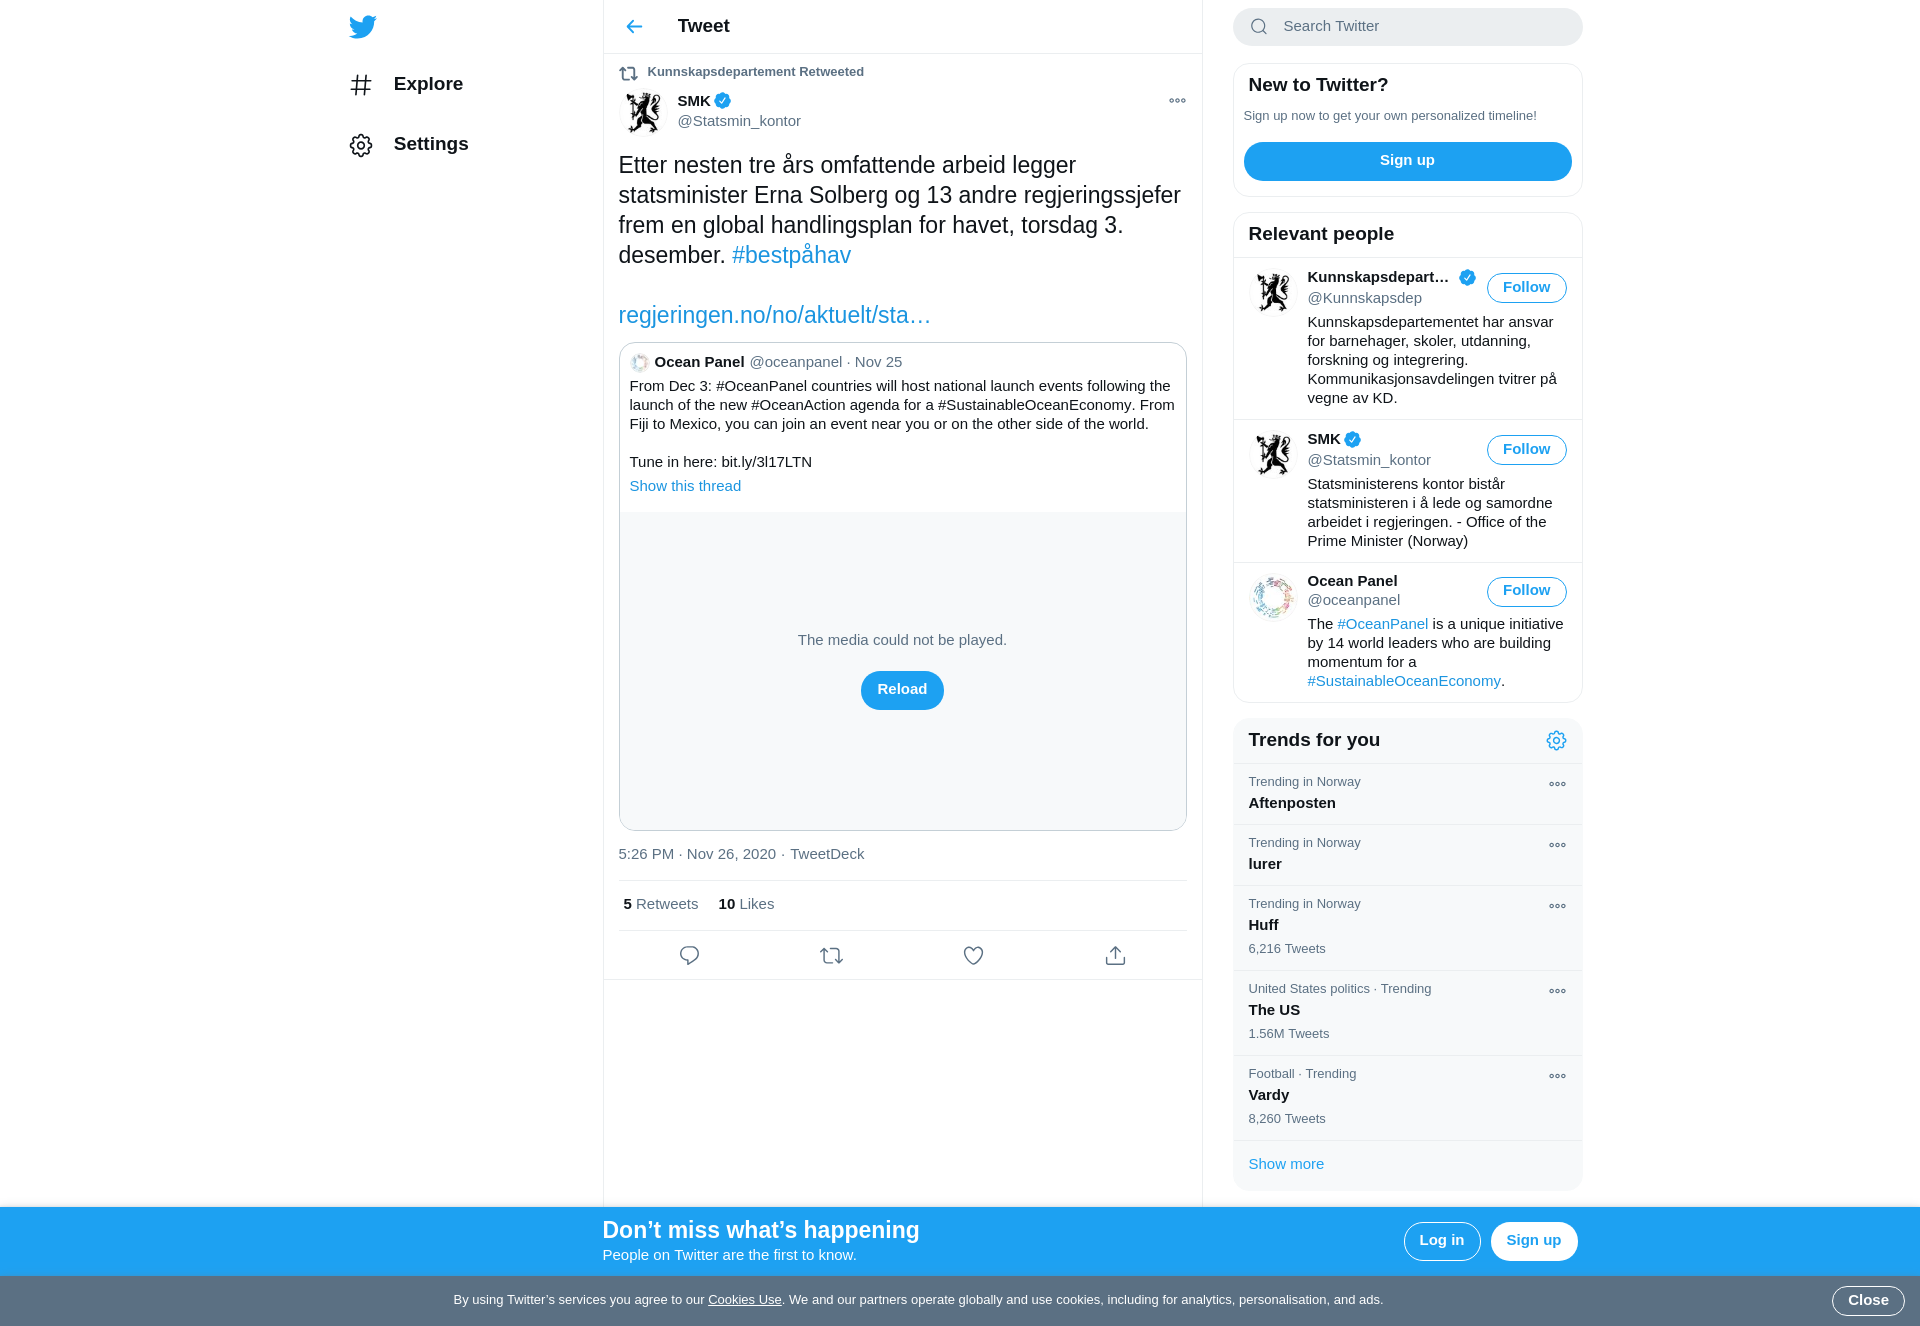Retweet the SMK tweet
This screenshot has width=1920, height=1326.
pos(831,955)
